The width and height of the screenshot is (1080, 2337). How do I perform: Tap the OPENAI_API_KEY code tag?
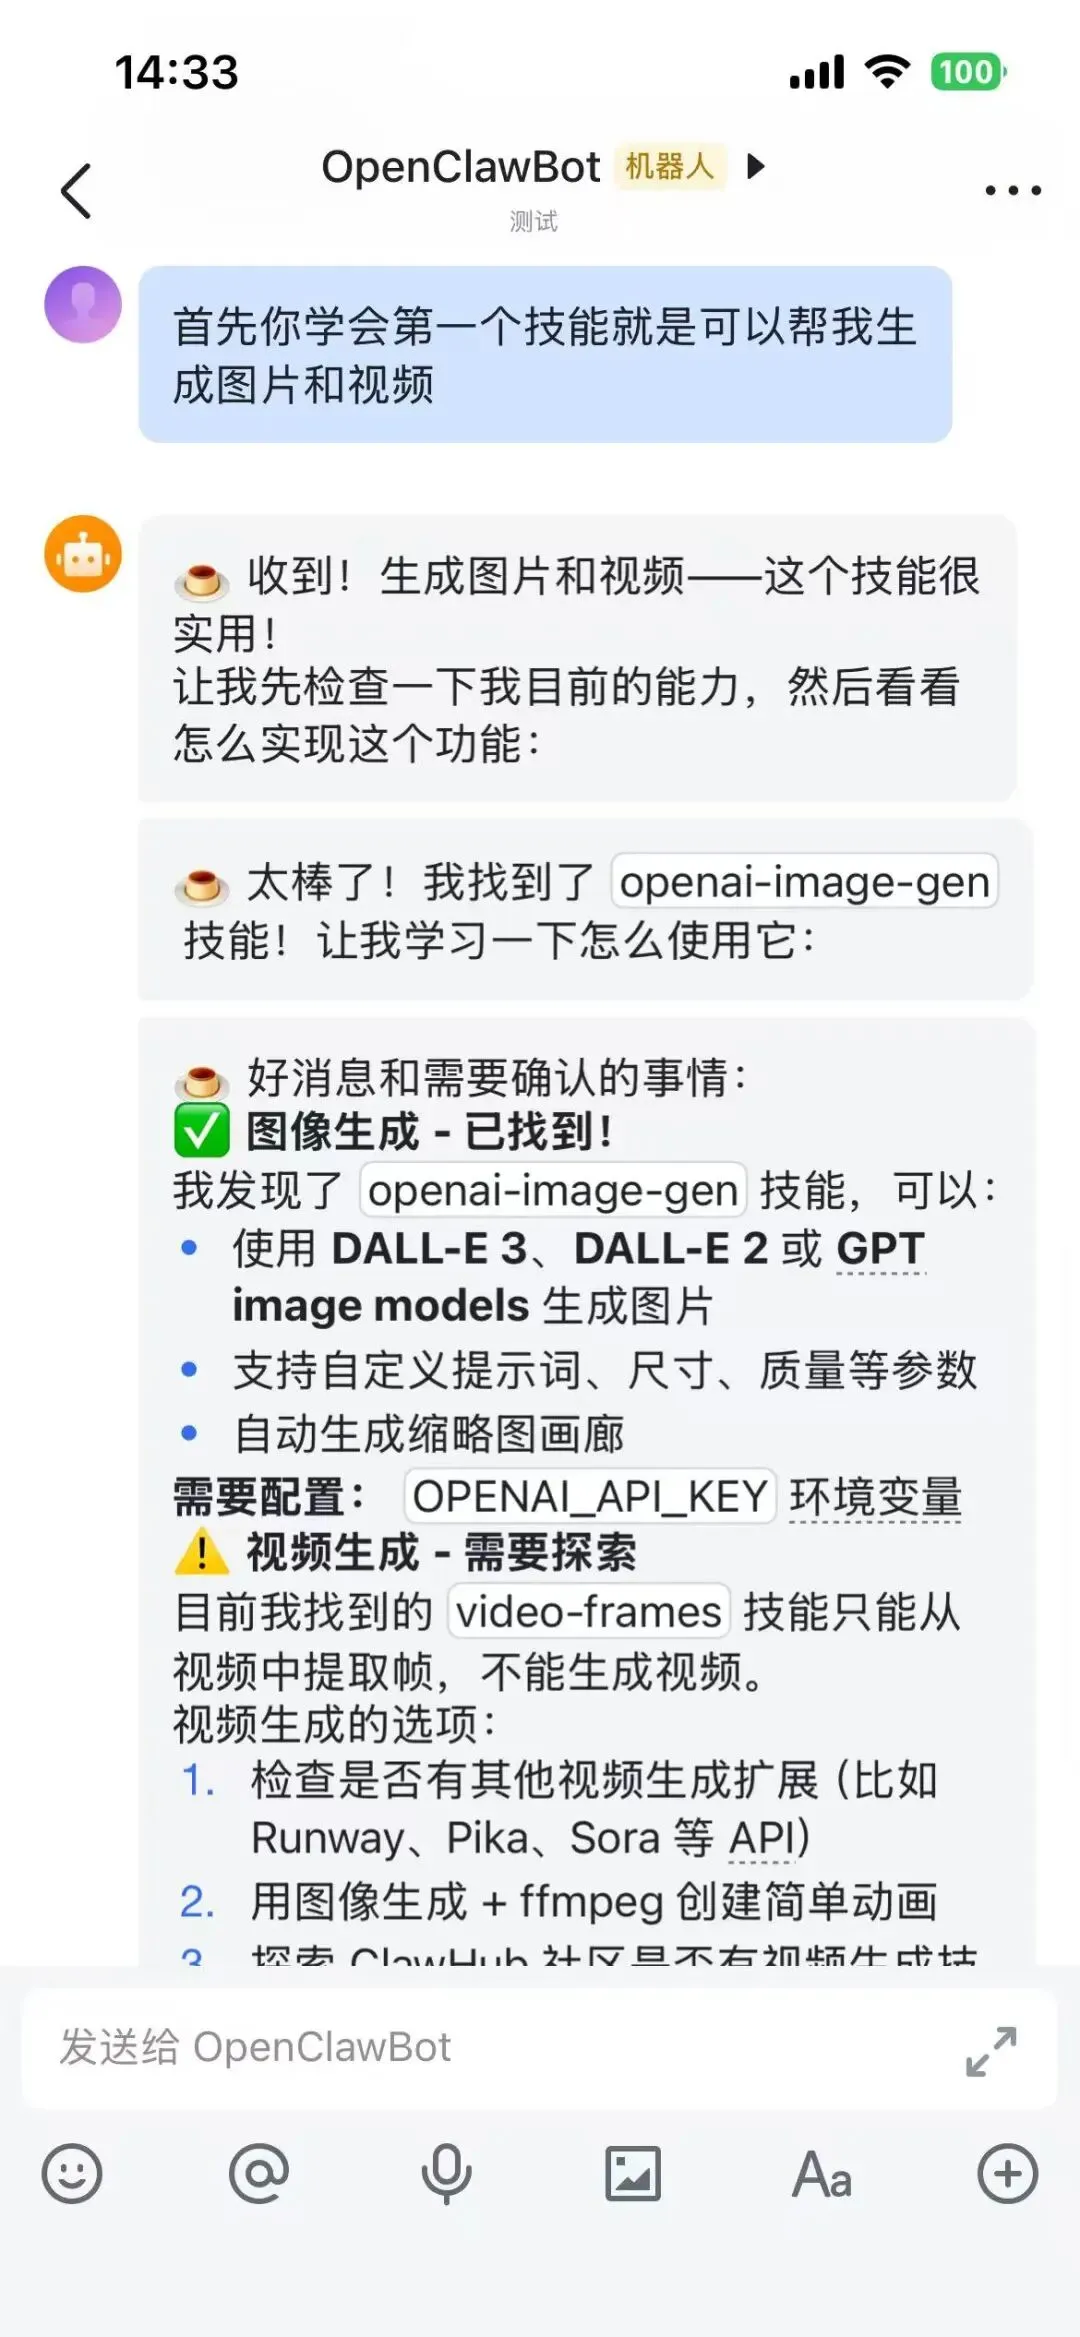pyautogui.click(x=590, y=1497)
